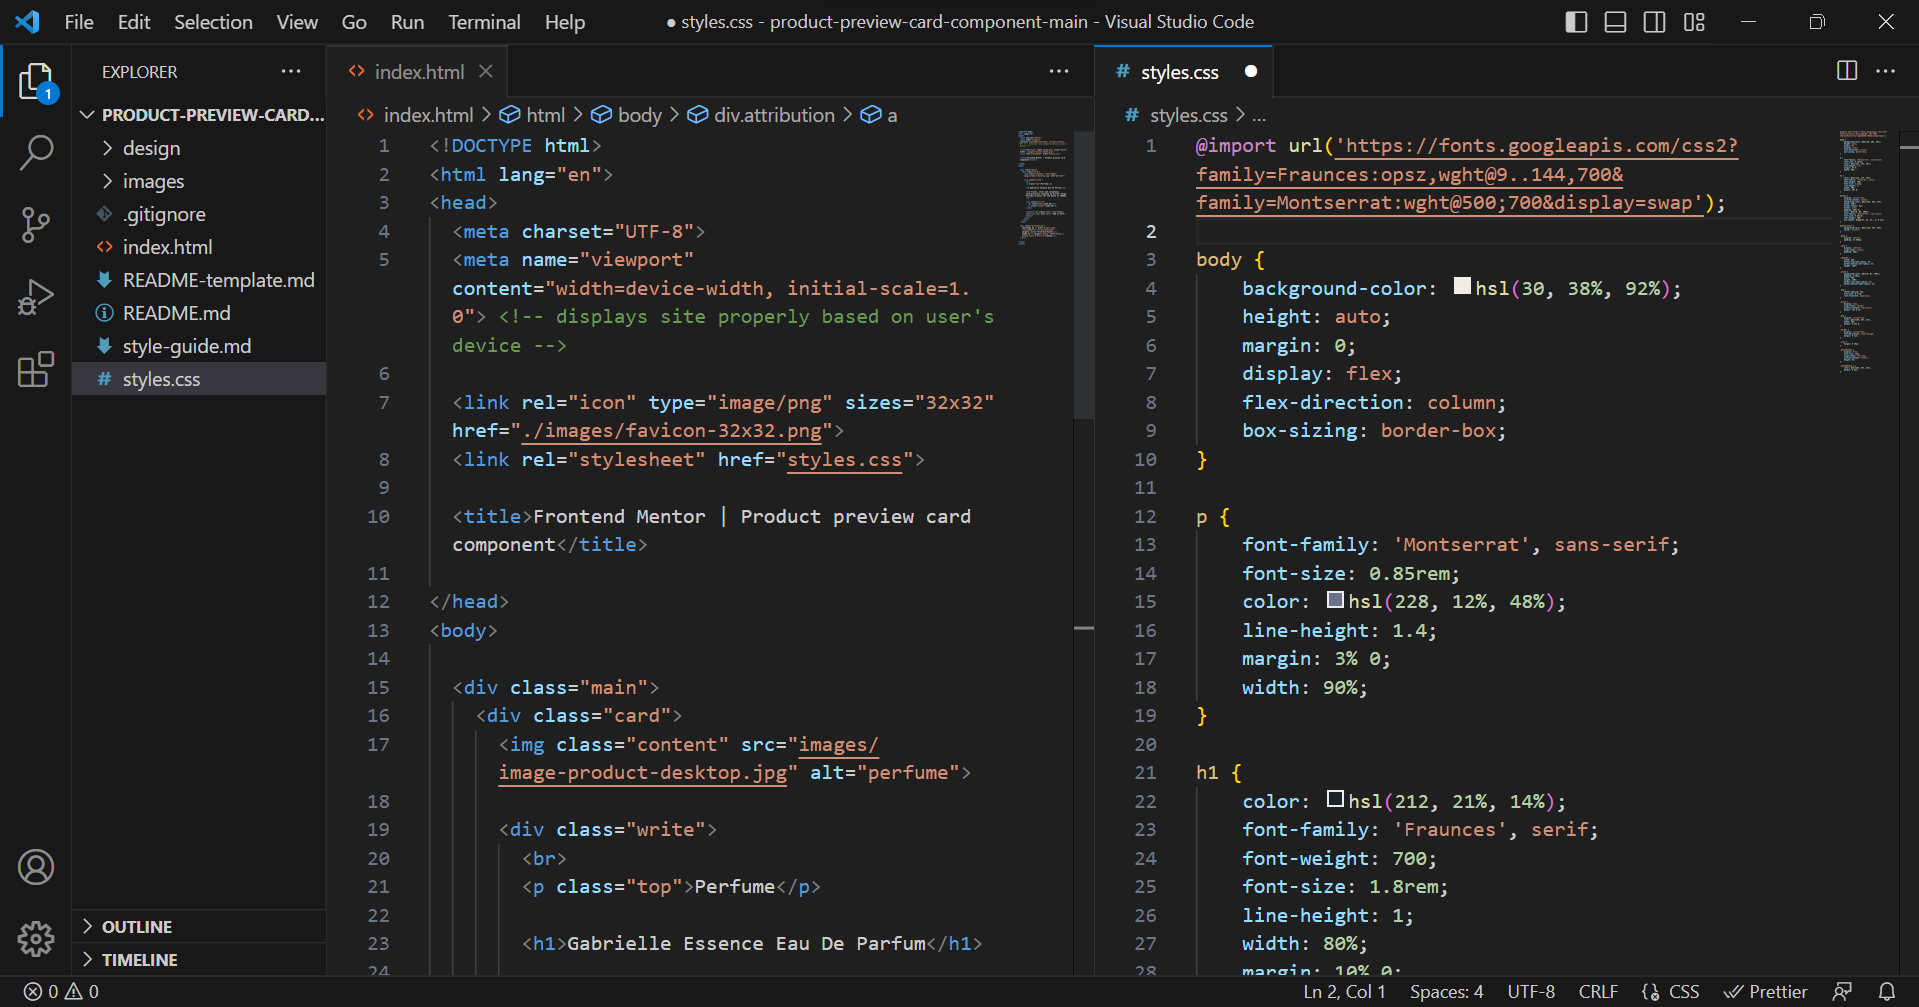
Task: Open Explorer Views and More Actions menu
Action: [x=291, y=71]
